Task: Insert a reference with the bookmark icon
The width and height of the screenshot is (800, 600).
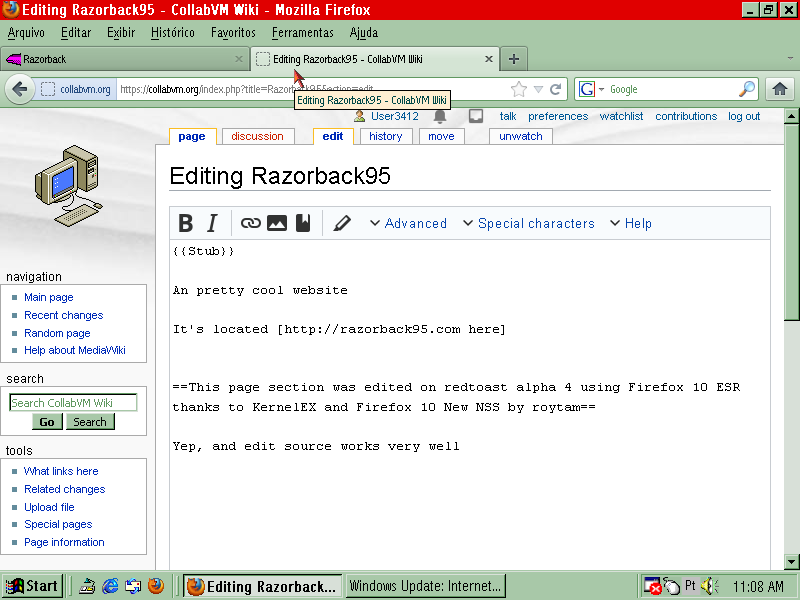Action: point(303,223)
